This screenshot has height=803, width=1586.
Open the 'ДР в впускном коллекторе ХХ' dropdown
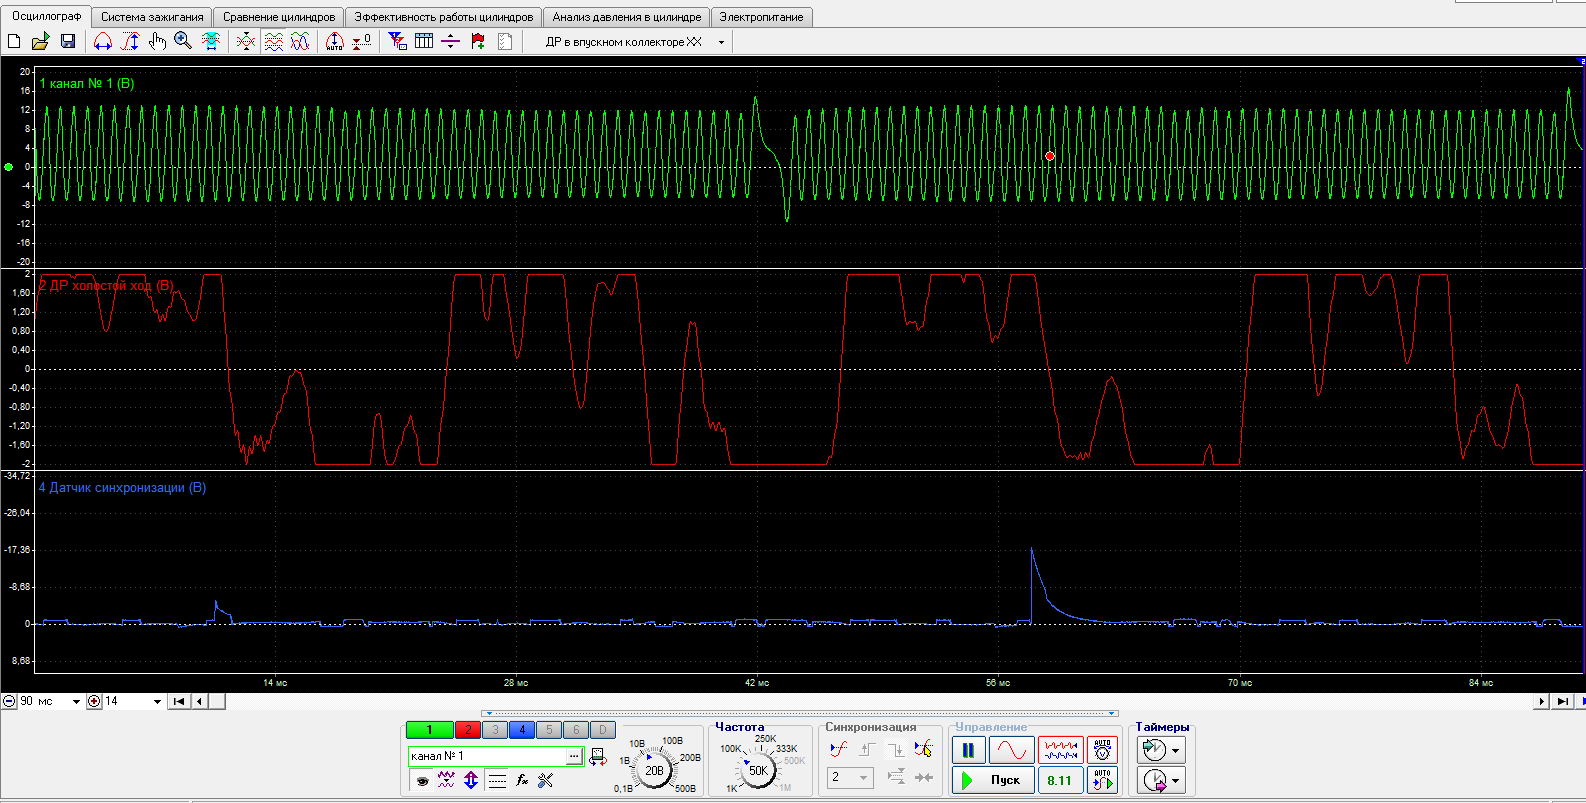pyautogui.click(x=721, y=42)
